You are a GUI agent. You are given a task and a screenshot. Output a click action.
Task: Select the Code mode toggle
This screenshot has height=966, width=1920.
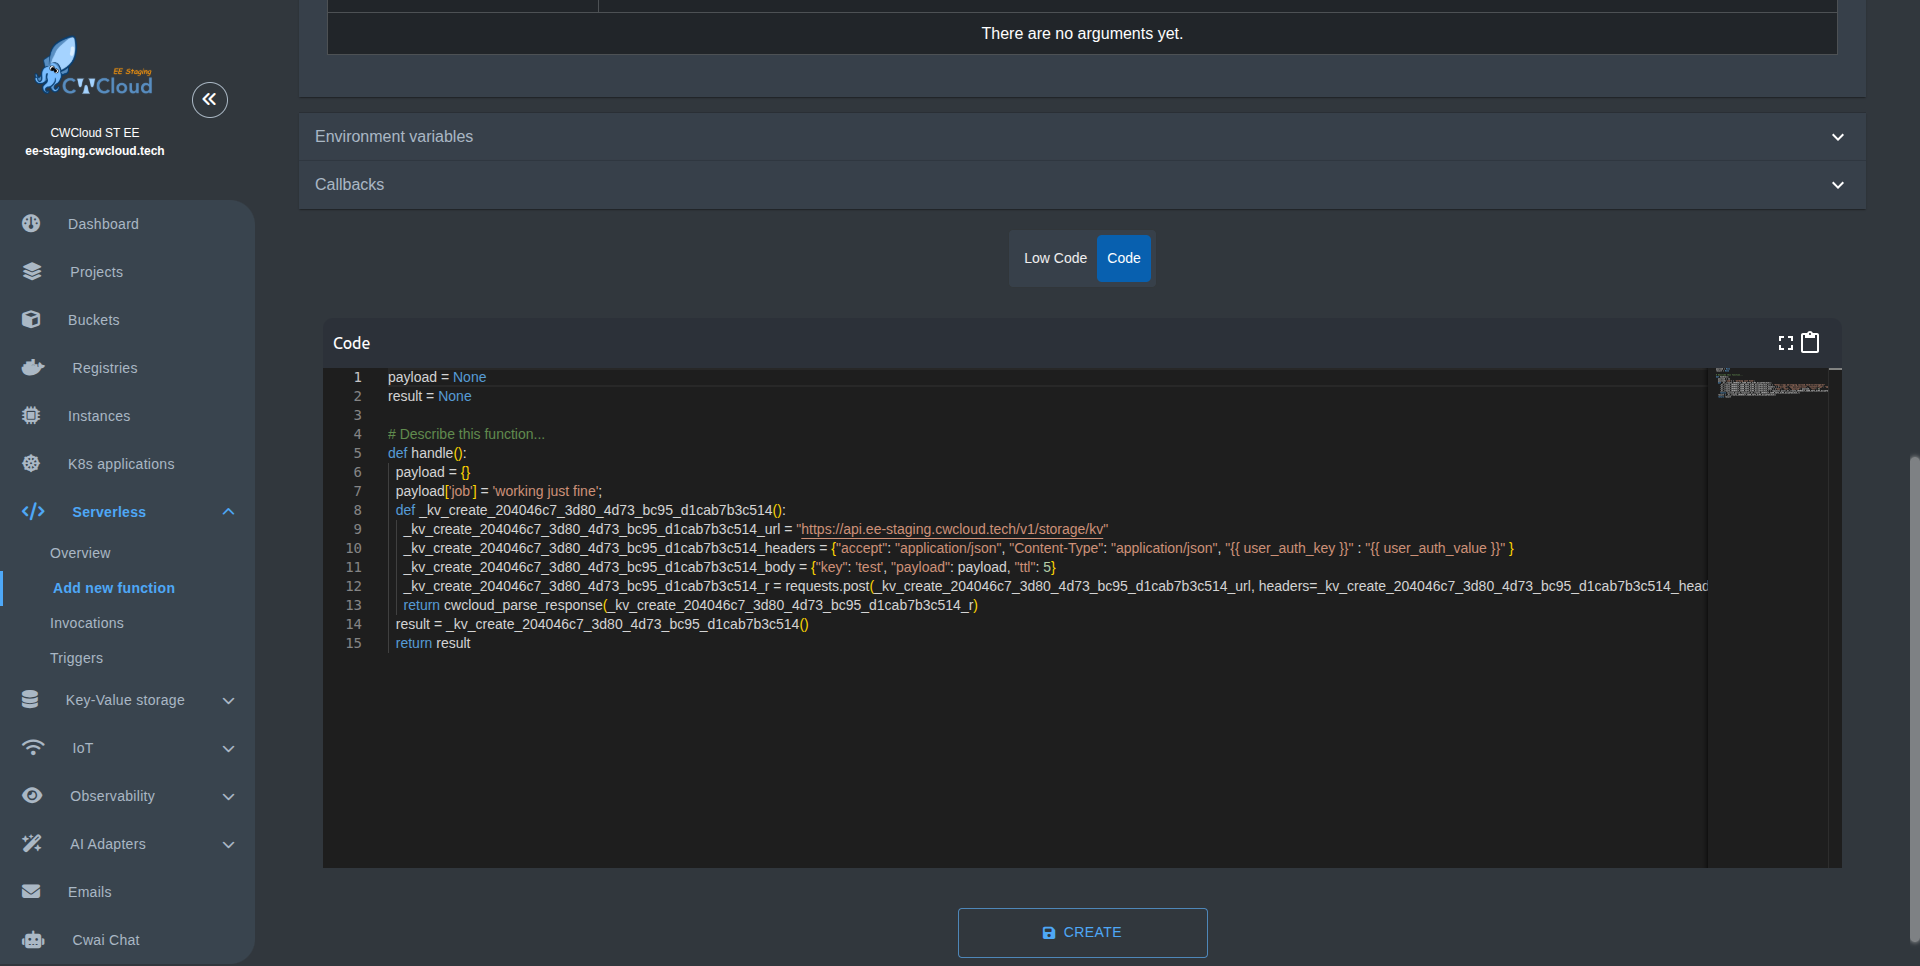1123,259
